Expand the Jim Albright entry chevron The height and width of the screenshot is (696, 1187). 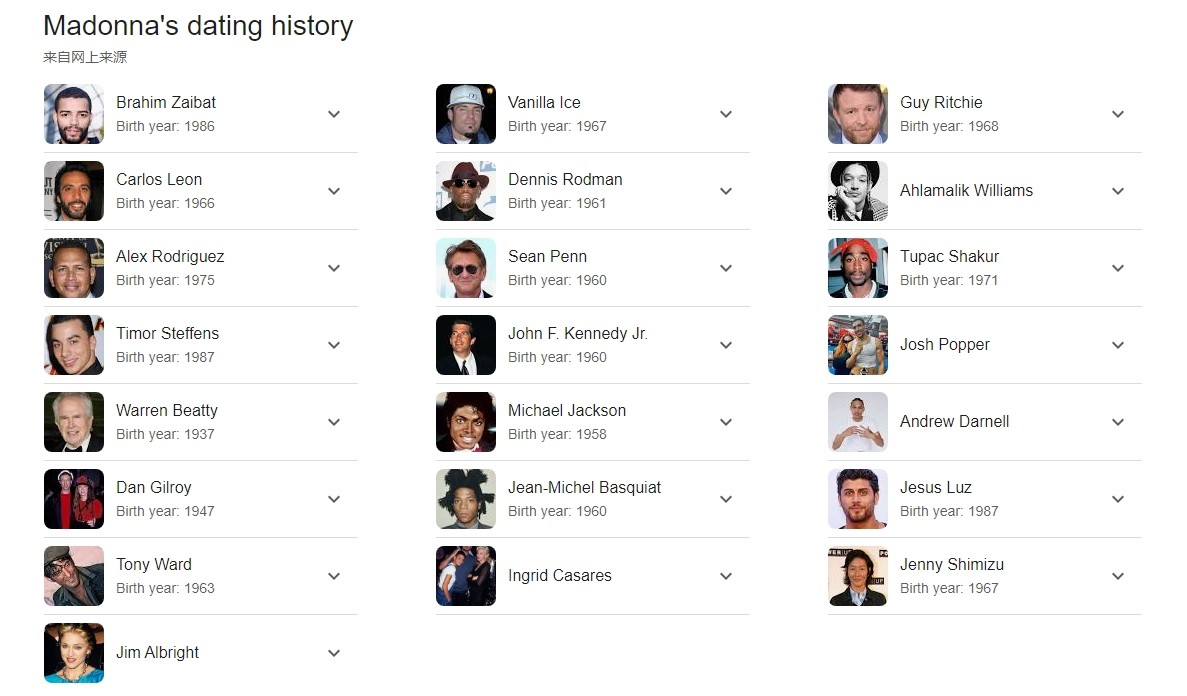pos(334,653)
